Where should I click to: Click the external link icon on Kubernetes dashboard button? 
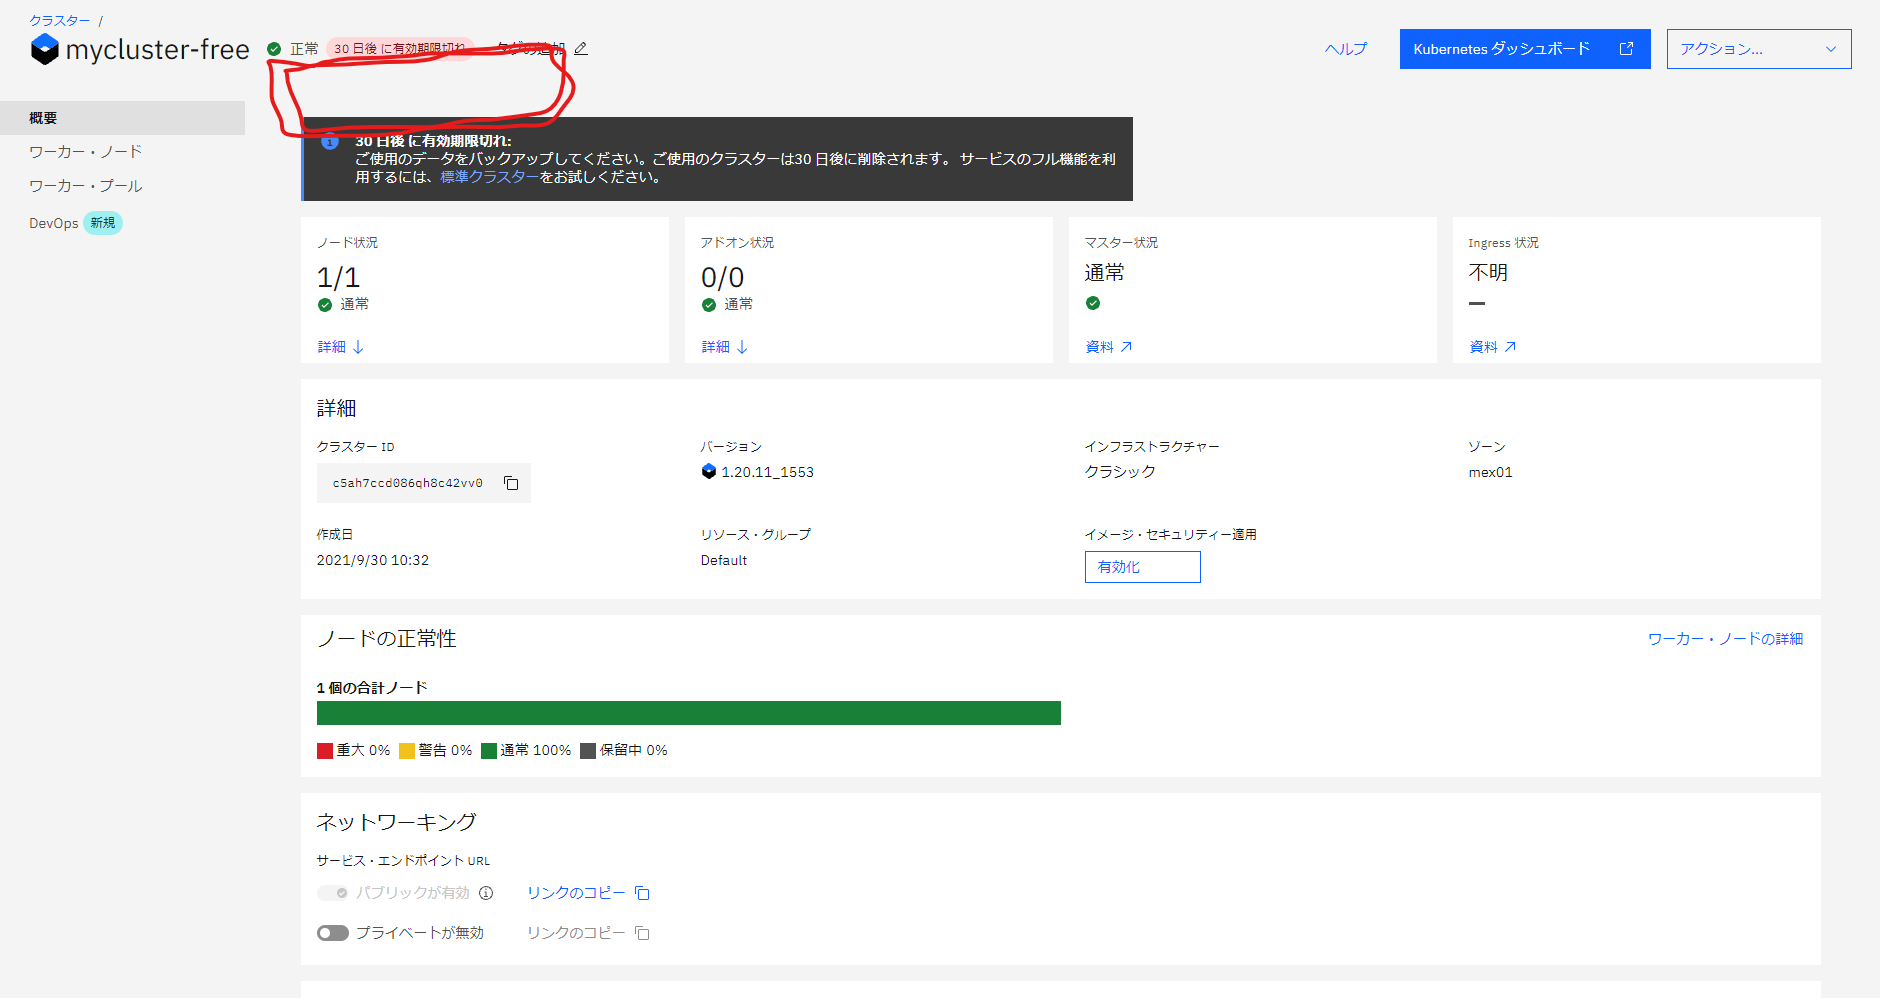1626,49
